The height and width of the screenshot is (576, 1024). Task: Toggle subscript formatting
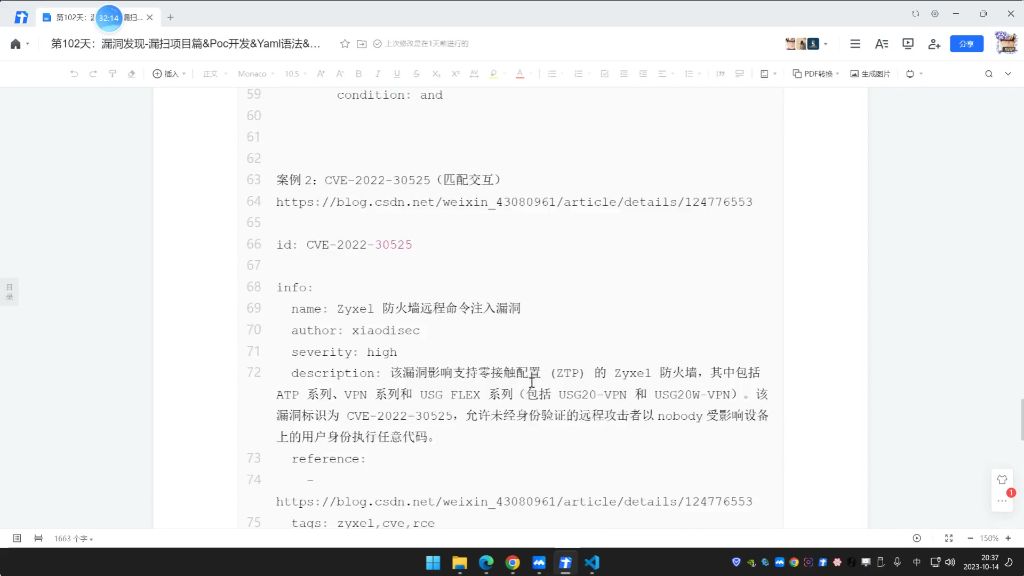click(x=436, y=74)
